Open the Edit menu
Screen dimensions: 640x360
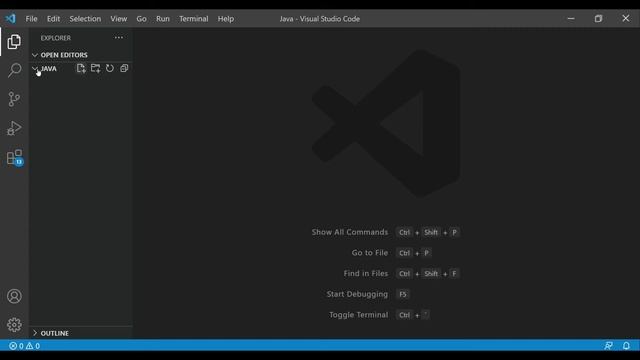53,19
